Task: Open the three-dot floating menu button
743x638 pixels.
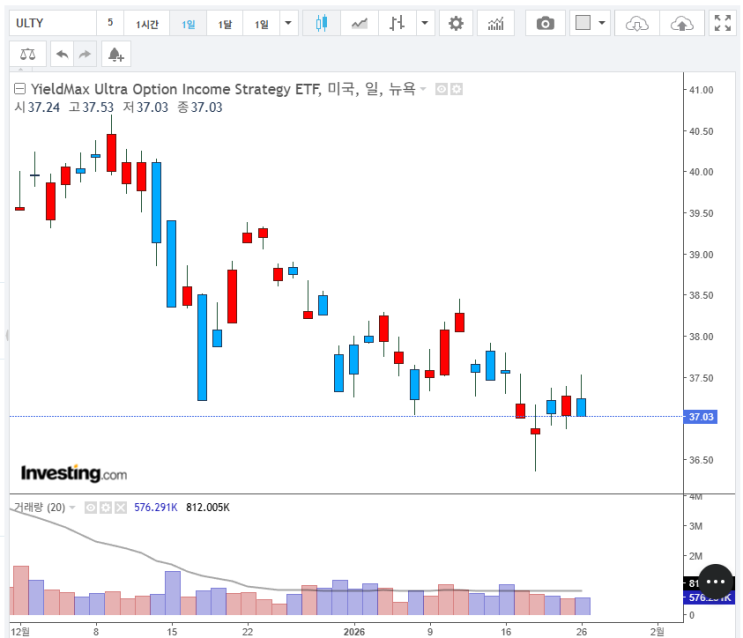Action: coord(716,582)
